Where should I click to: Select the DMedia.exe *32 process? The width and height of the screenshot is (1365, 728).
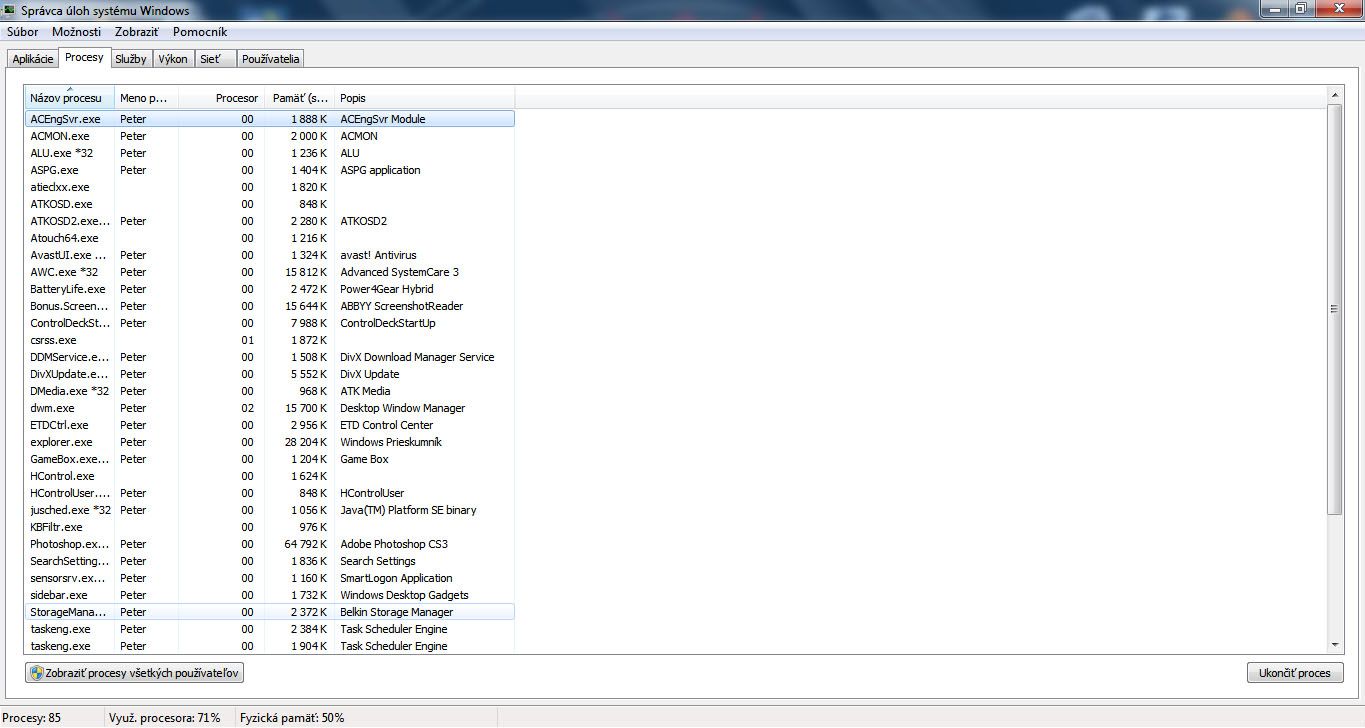[x=270, y=391]
